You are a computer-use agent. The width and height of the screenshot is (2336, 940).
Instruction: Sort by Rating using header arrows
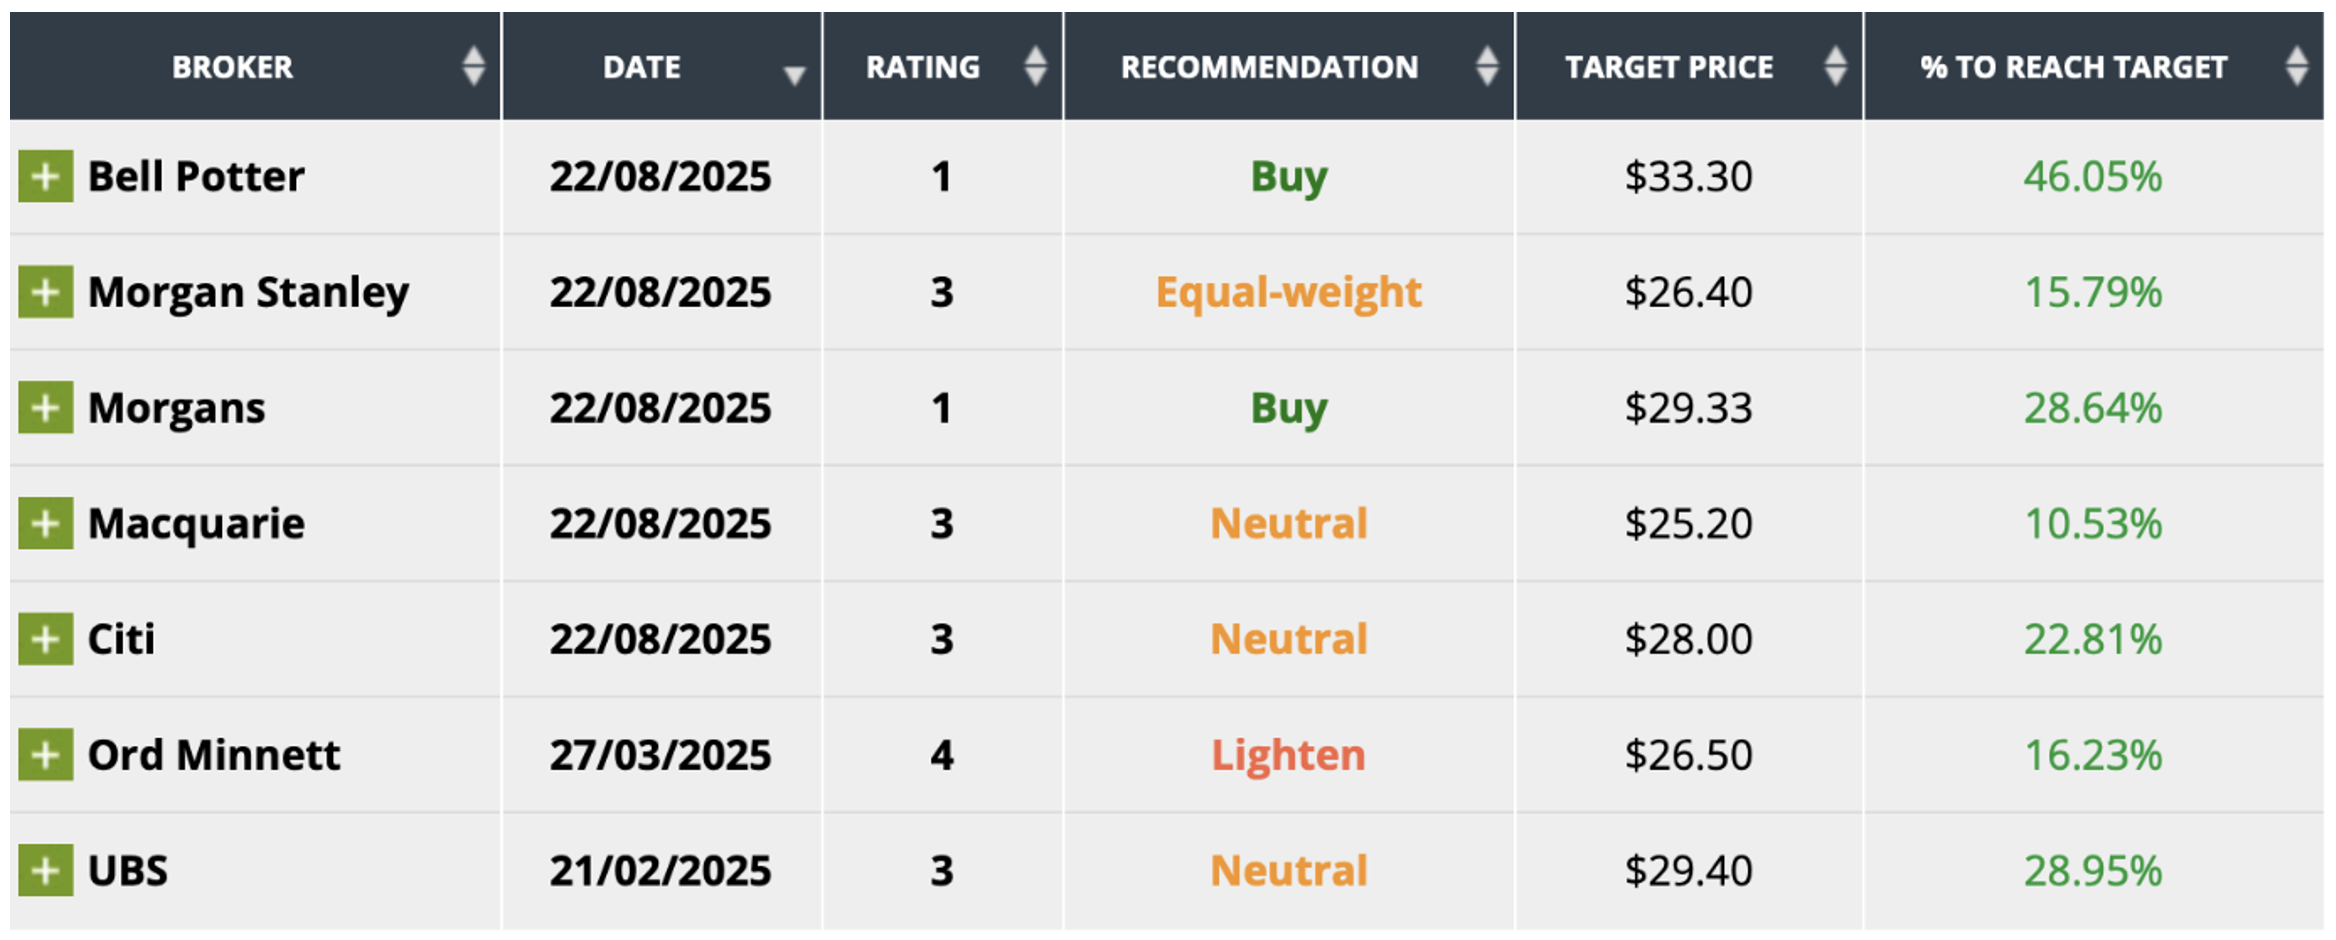(x=1036, y=67)
